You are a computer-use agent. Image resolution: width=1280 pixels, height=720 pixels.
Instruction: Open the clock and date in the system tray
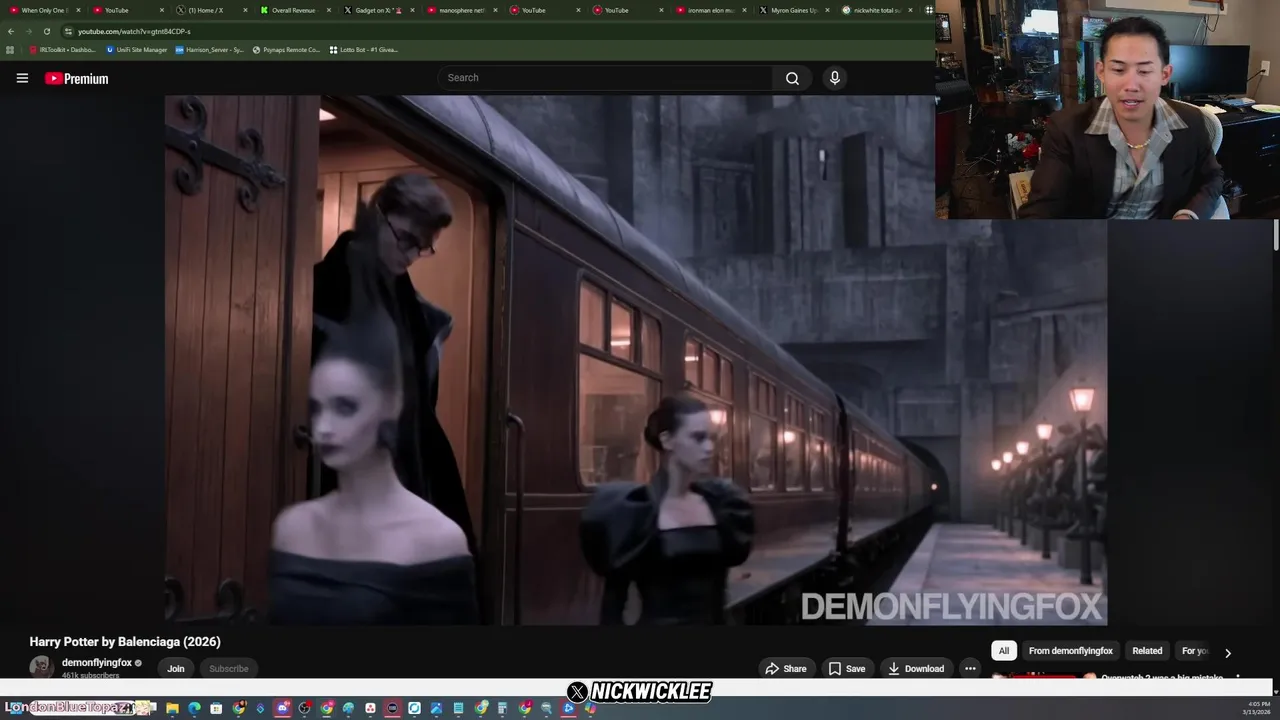[1256, 708]
